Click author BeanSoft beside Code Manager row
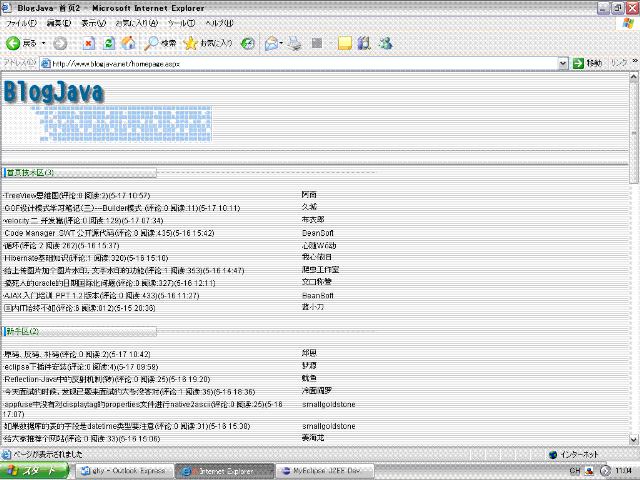The width and height of the screenshot is (640, 480). click(x=318, y=233)
